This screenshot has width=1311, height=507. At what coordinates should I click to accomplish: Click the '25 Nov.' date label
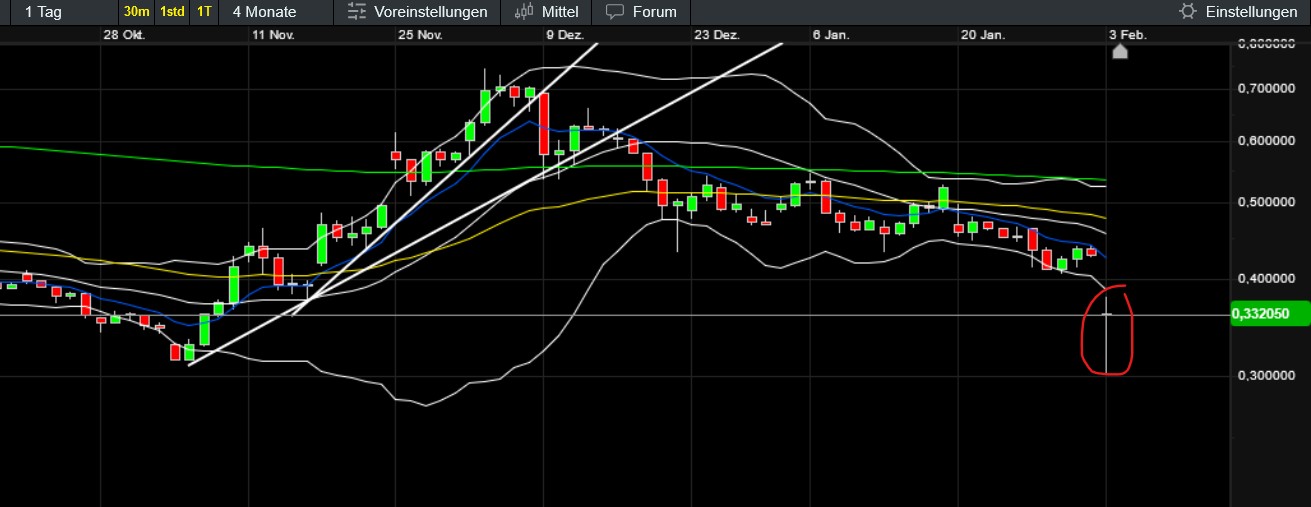tap(420, 34)
